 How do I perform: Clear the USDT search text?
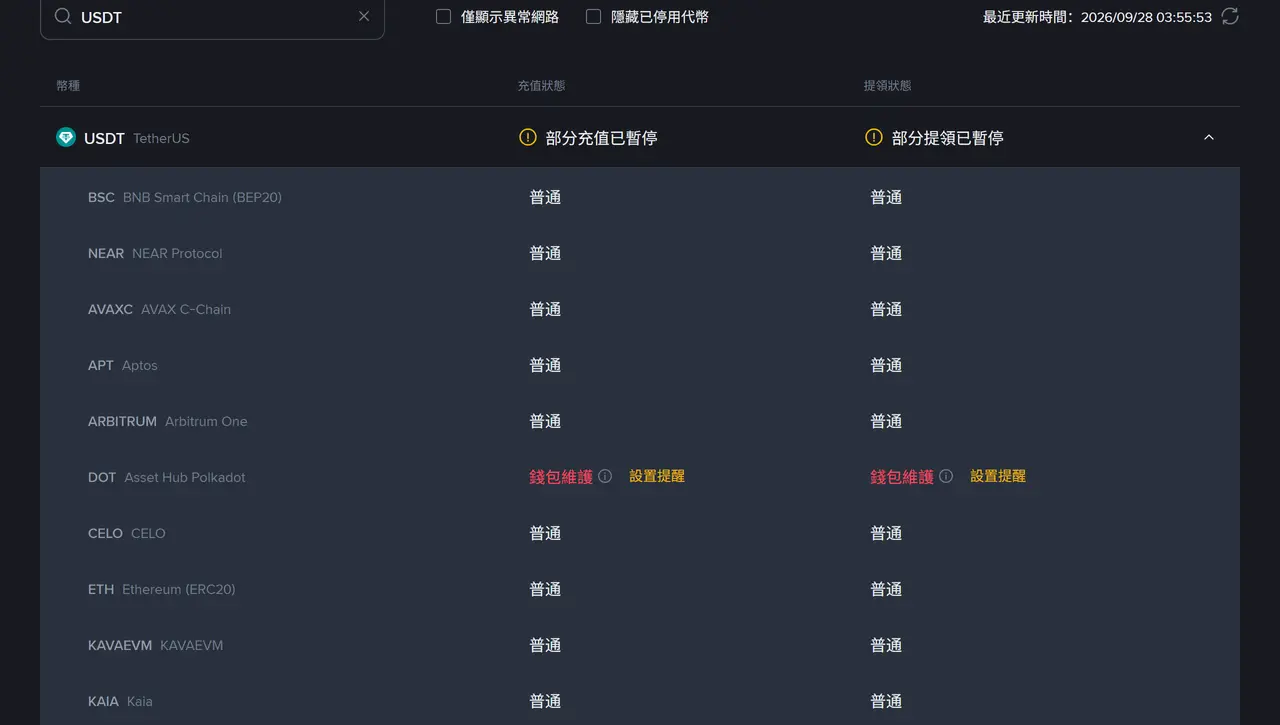[364, 16]
